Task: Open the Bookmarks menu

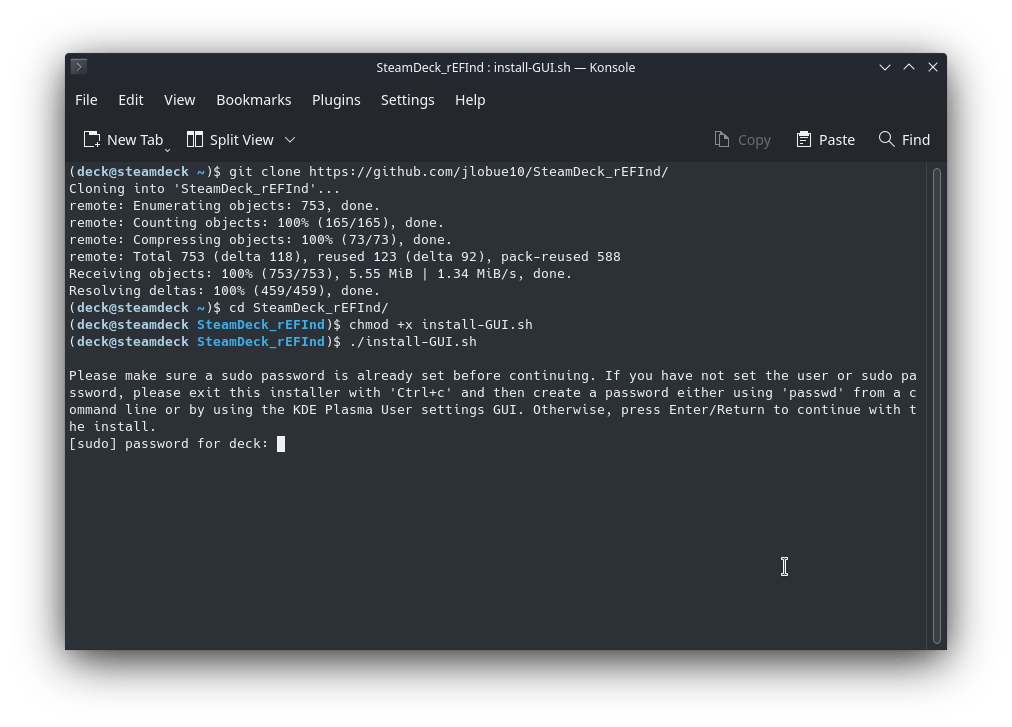Action: coord(254,100)
